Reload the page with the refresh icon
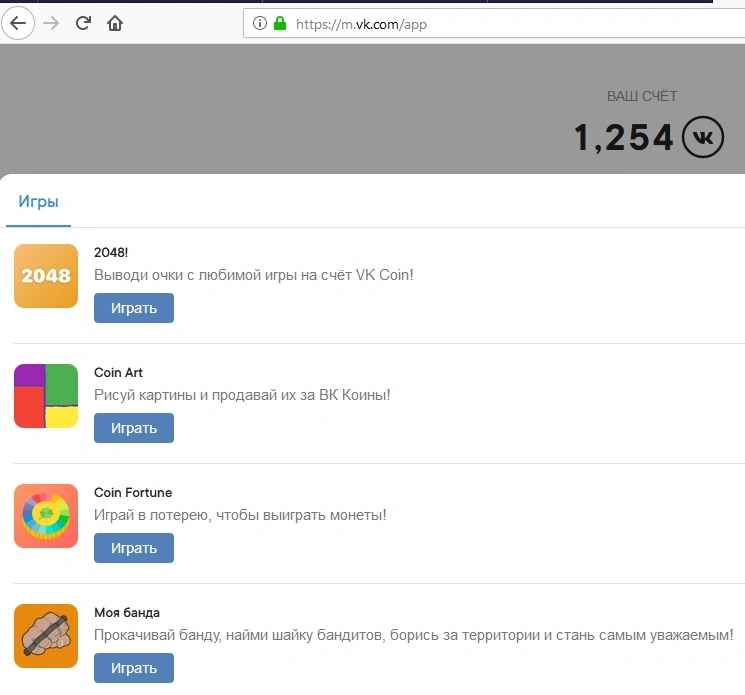Screen dimensions: 745x695 pos(83,23)
